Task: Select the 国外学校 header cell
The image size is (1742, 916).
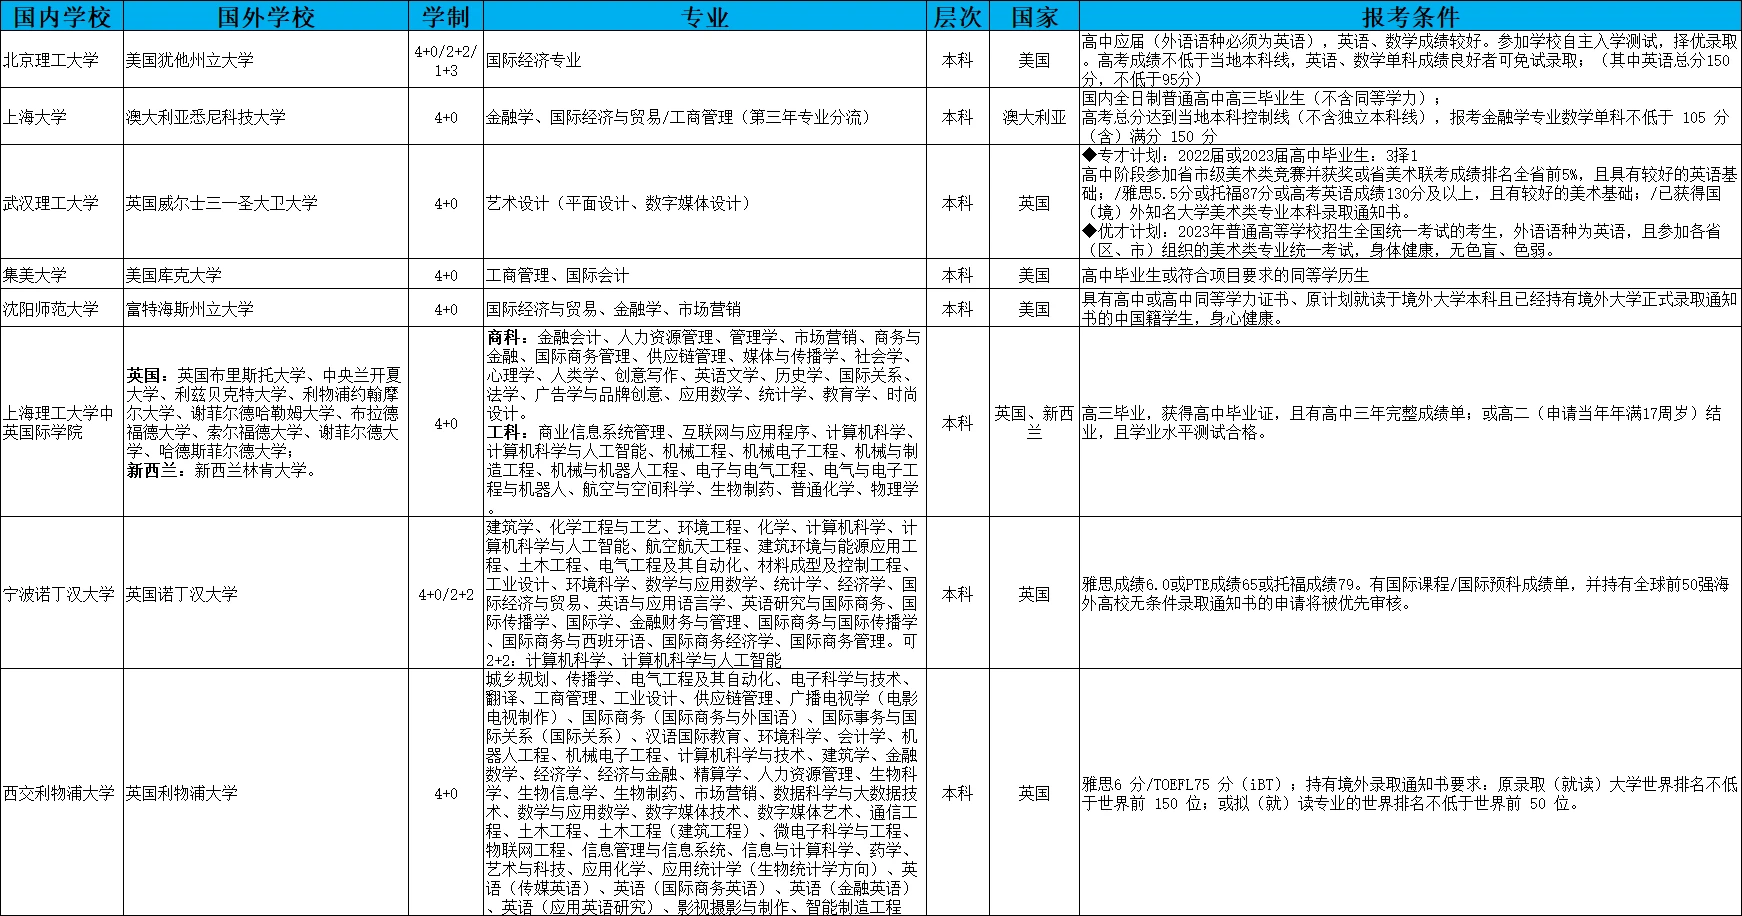Action: (x=266, y=16)
